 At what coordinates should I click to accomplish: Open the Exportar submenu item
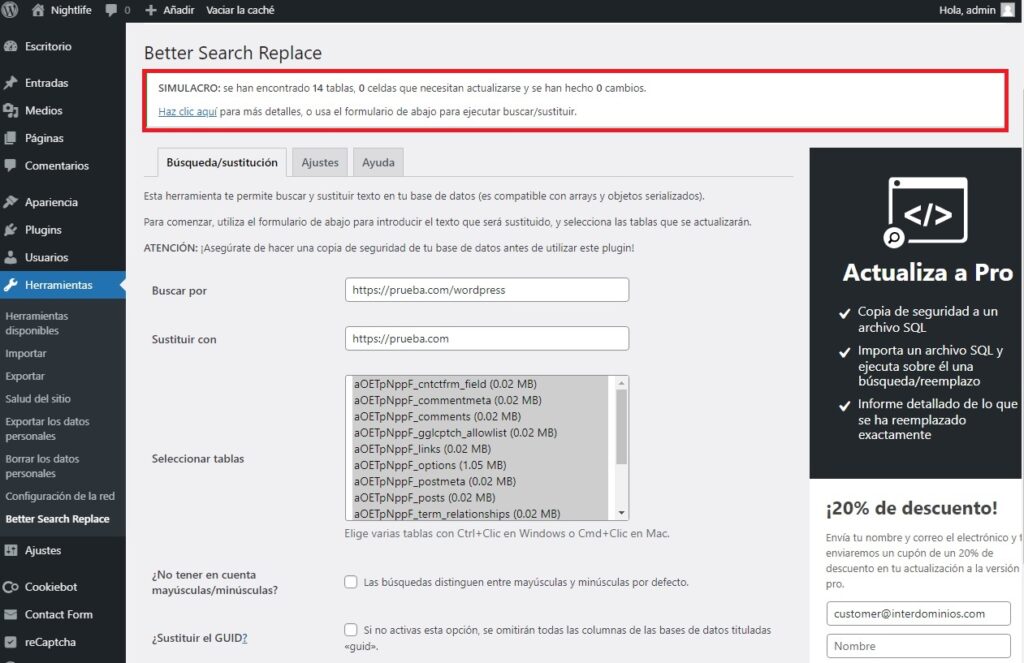click(x=25, y=376)
